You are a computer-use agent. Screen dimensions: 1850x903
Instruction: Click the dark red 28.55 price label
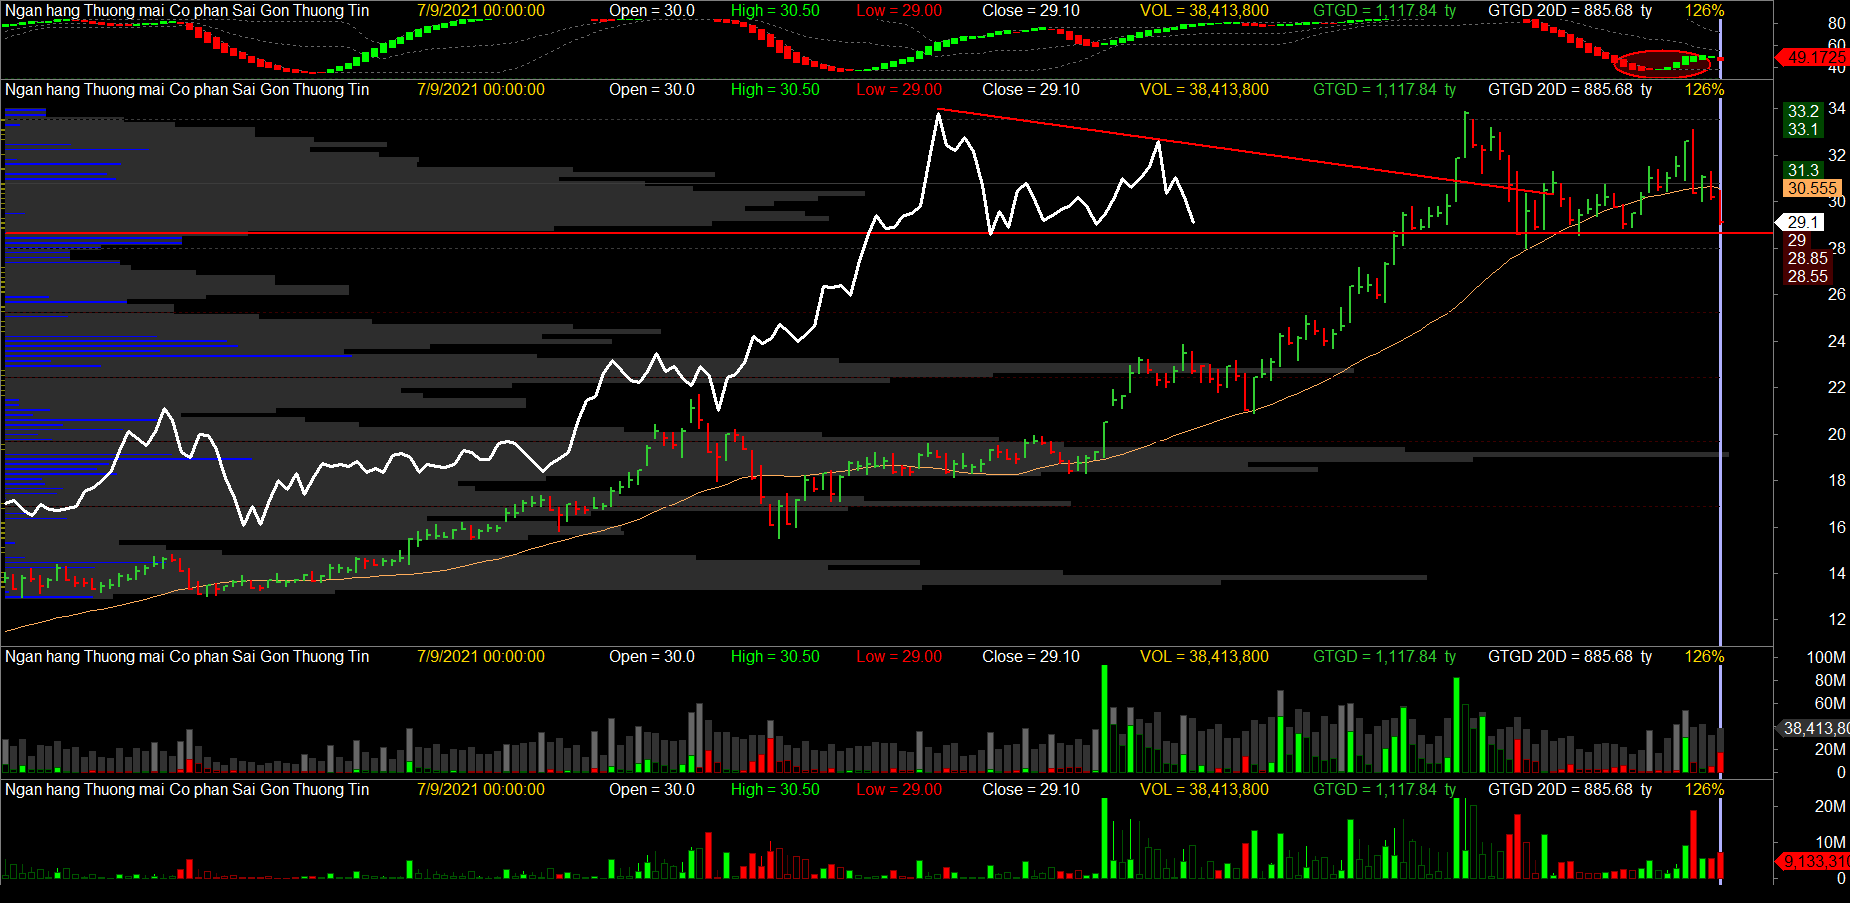pos(1807,276)
